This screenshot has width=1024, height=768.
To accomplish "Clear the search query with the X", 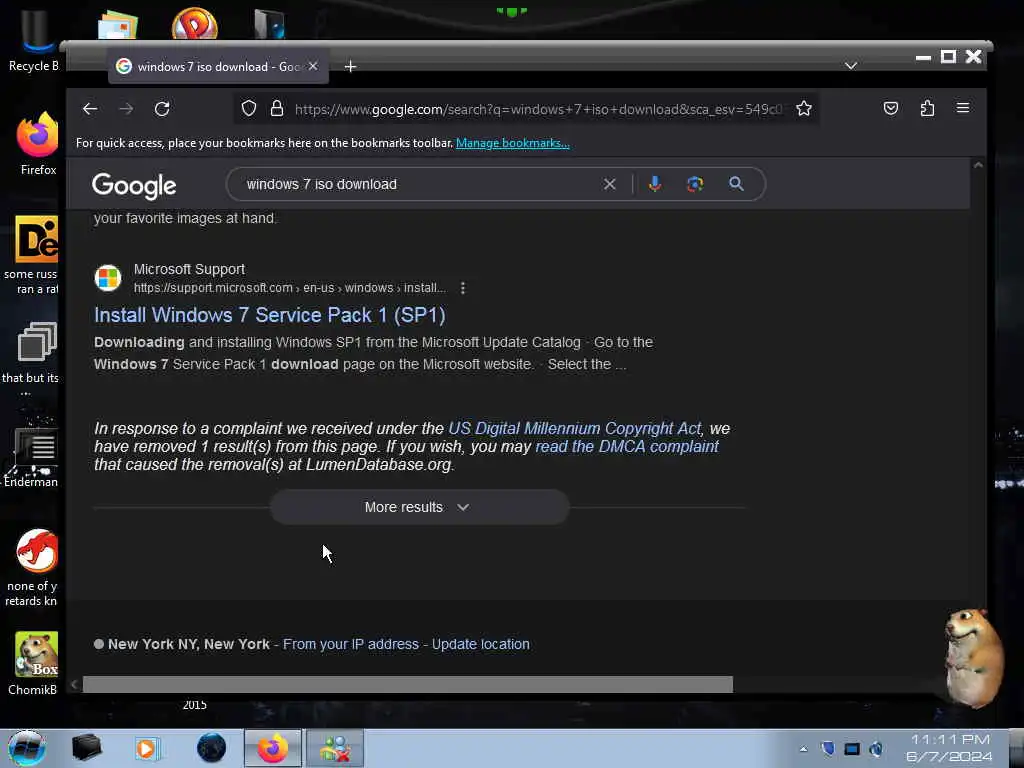I will 609,184.
